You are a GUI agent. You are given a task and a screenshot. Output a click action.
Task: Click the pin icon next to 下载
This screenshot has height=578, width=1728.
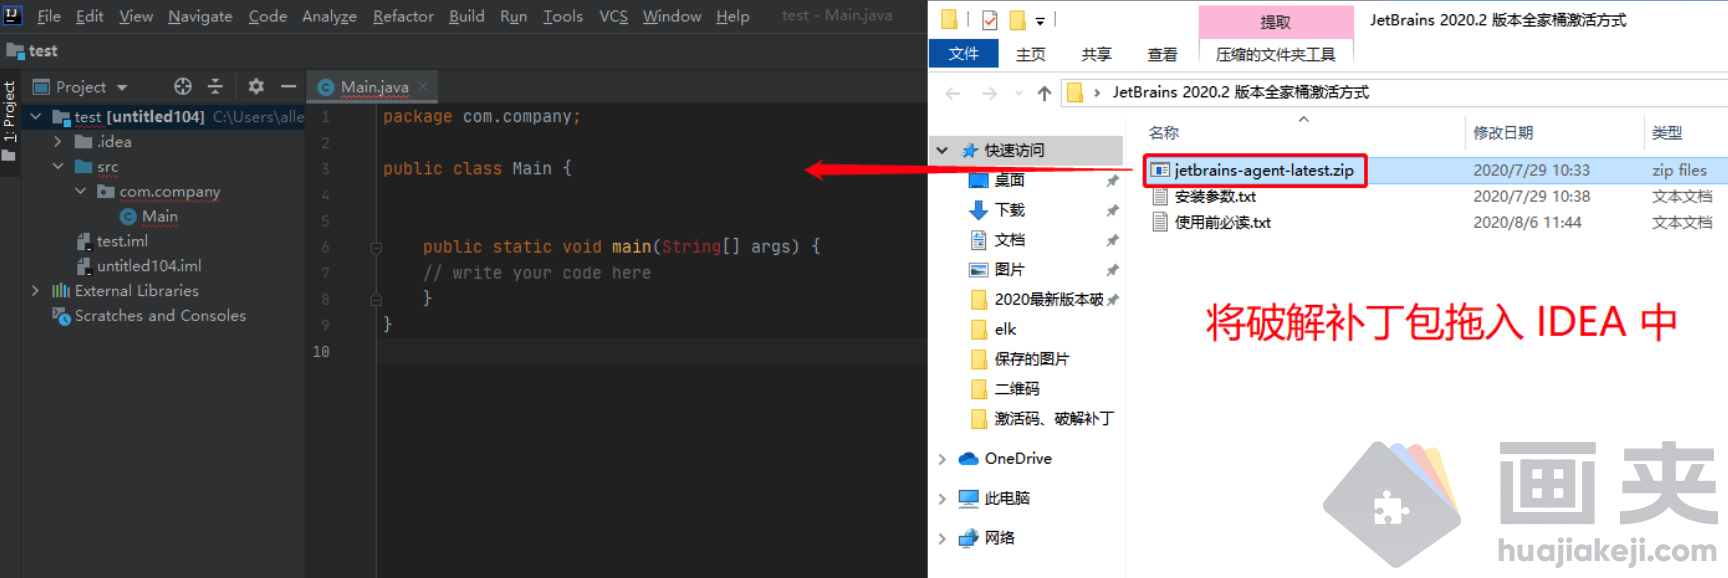pos(1112,211)
